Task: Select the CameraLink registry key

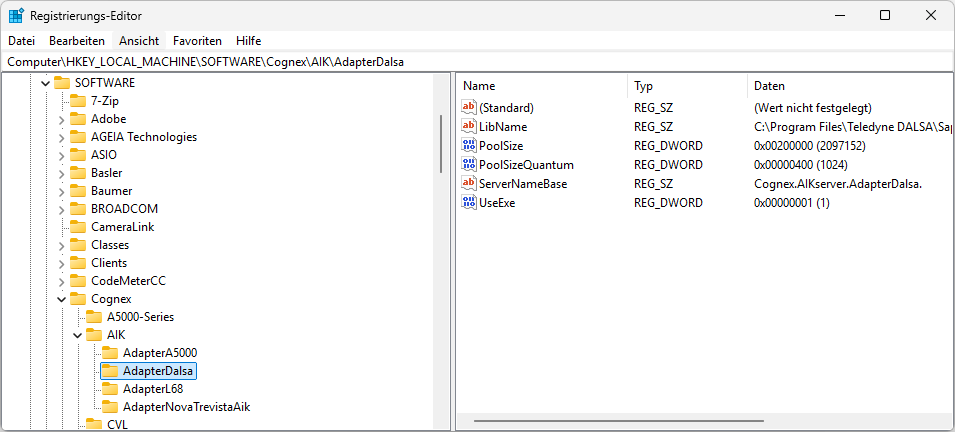Action: 123,227
